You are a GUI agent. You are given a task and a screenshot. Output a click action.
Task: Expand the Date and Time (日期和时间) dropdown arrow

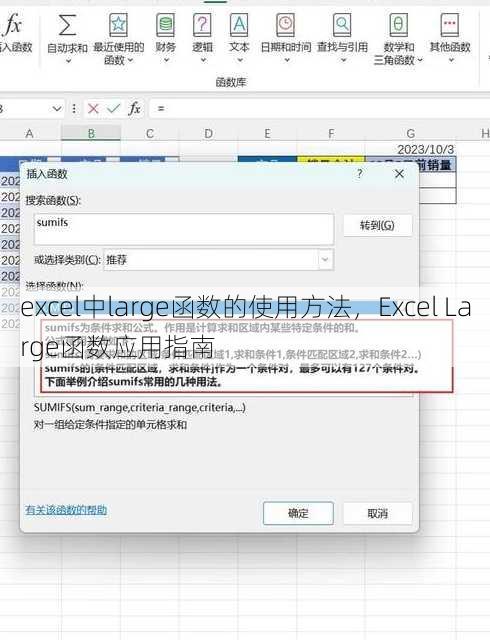point(287,60)
